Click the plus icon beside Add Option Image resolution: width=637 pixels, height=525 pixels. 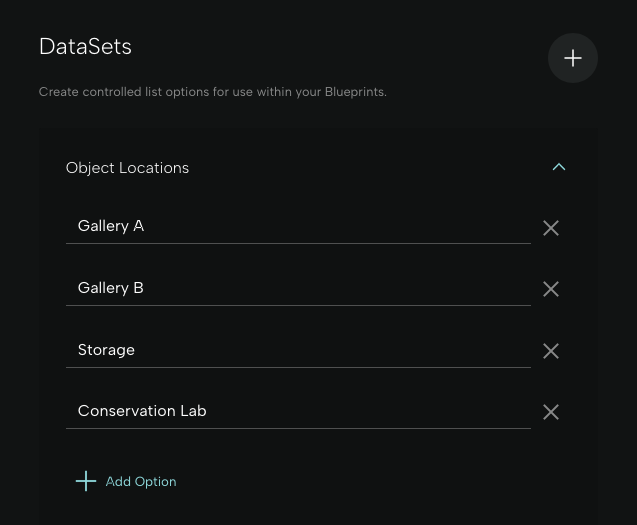[86, 481]
